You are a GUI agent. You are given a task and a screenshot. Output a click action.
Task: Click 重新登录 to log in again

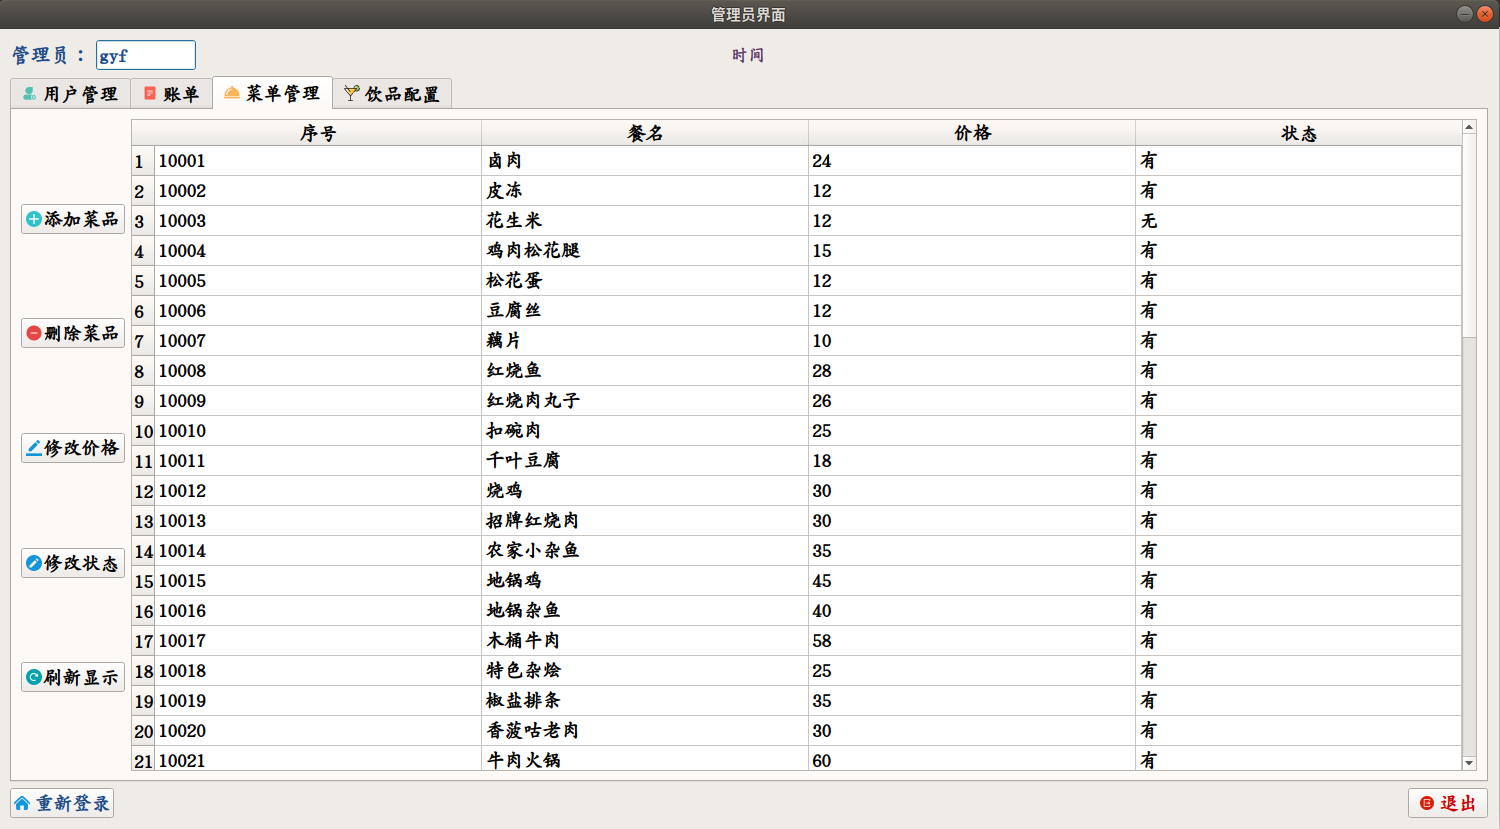62,803
